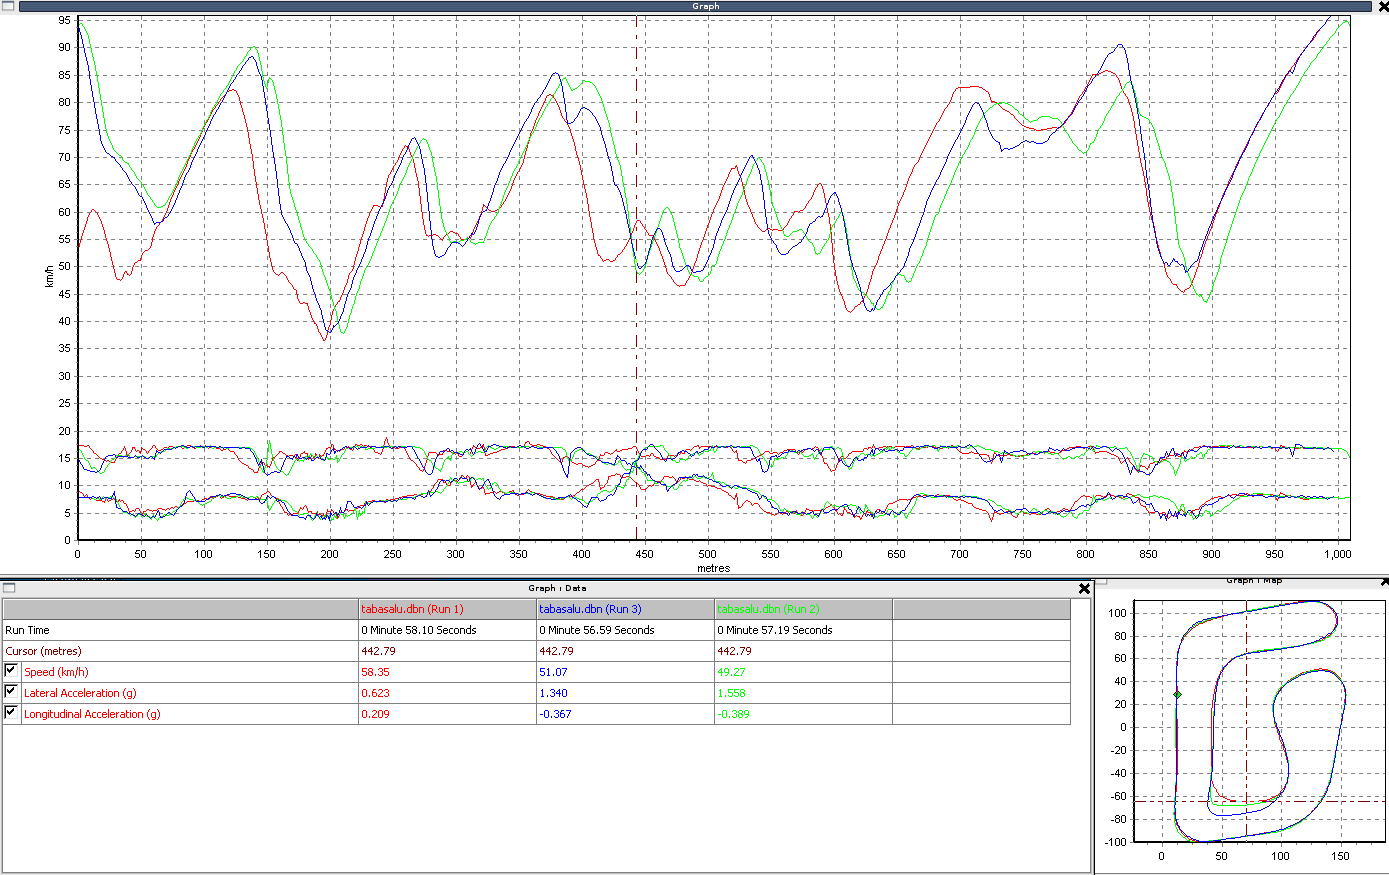Viewport: 1389px width, 875px height.
Task: Select the tabasalu.dbn (Run 3) column header
Action: (626, 609)
